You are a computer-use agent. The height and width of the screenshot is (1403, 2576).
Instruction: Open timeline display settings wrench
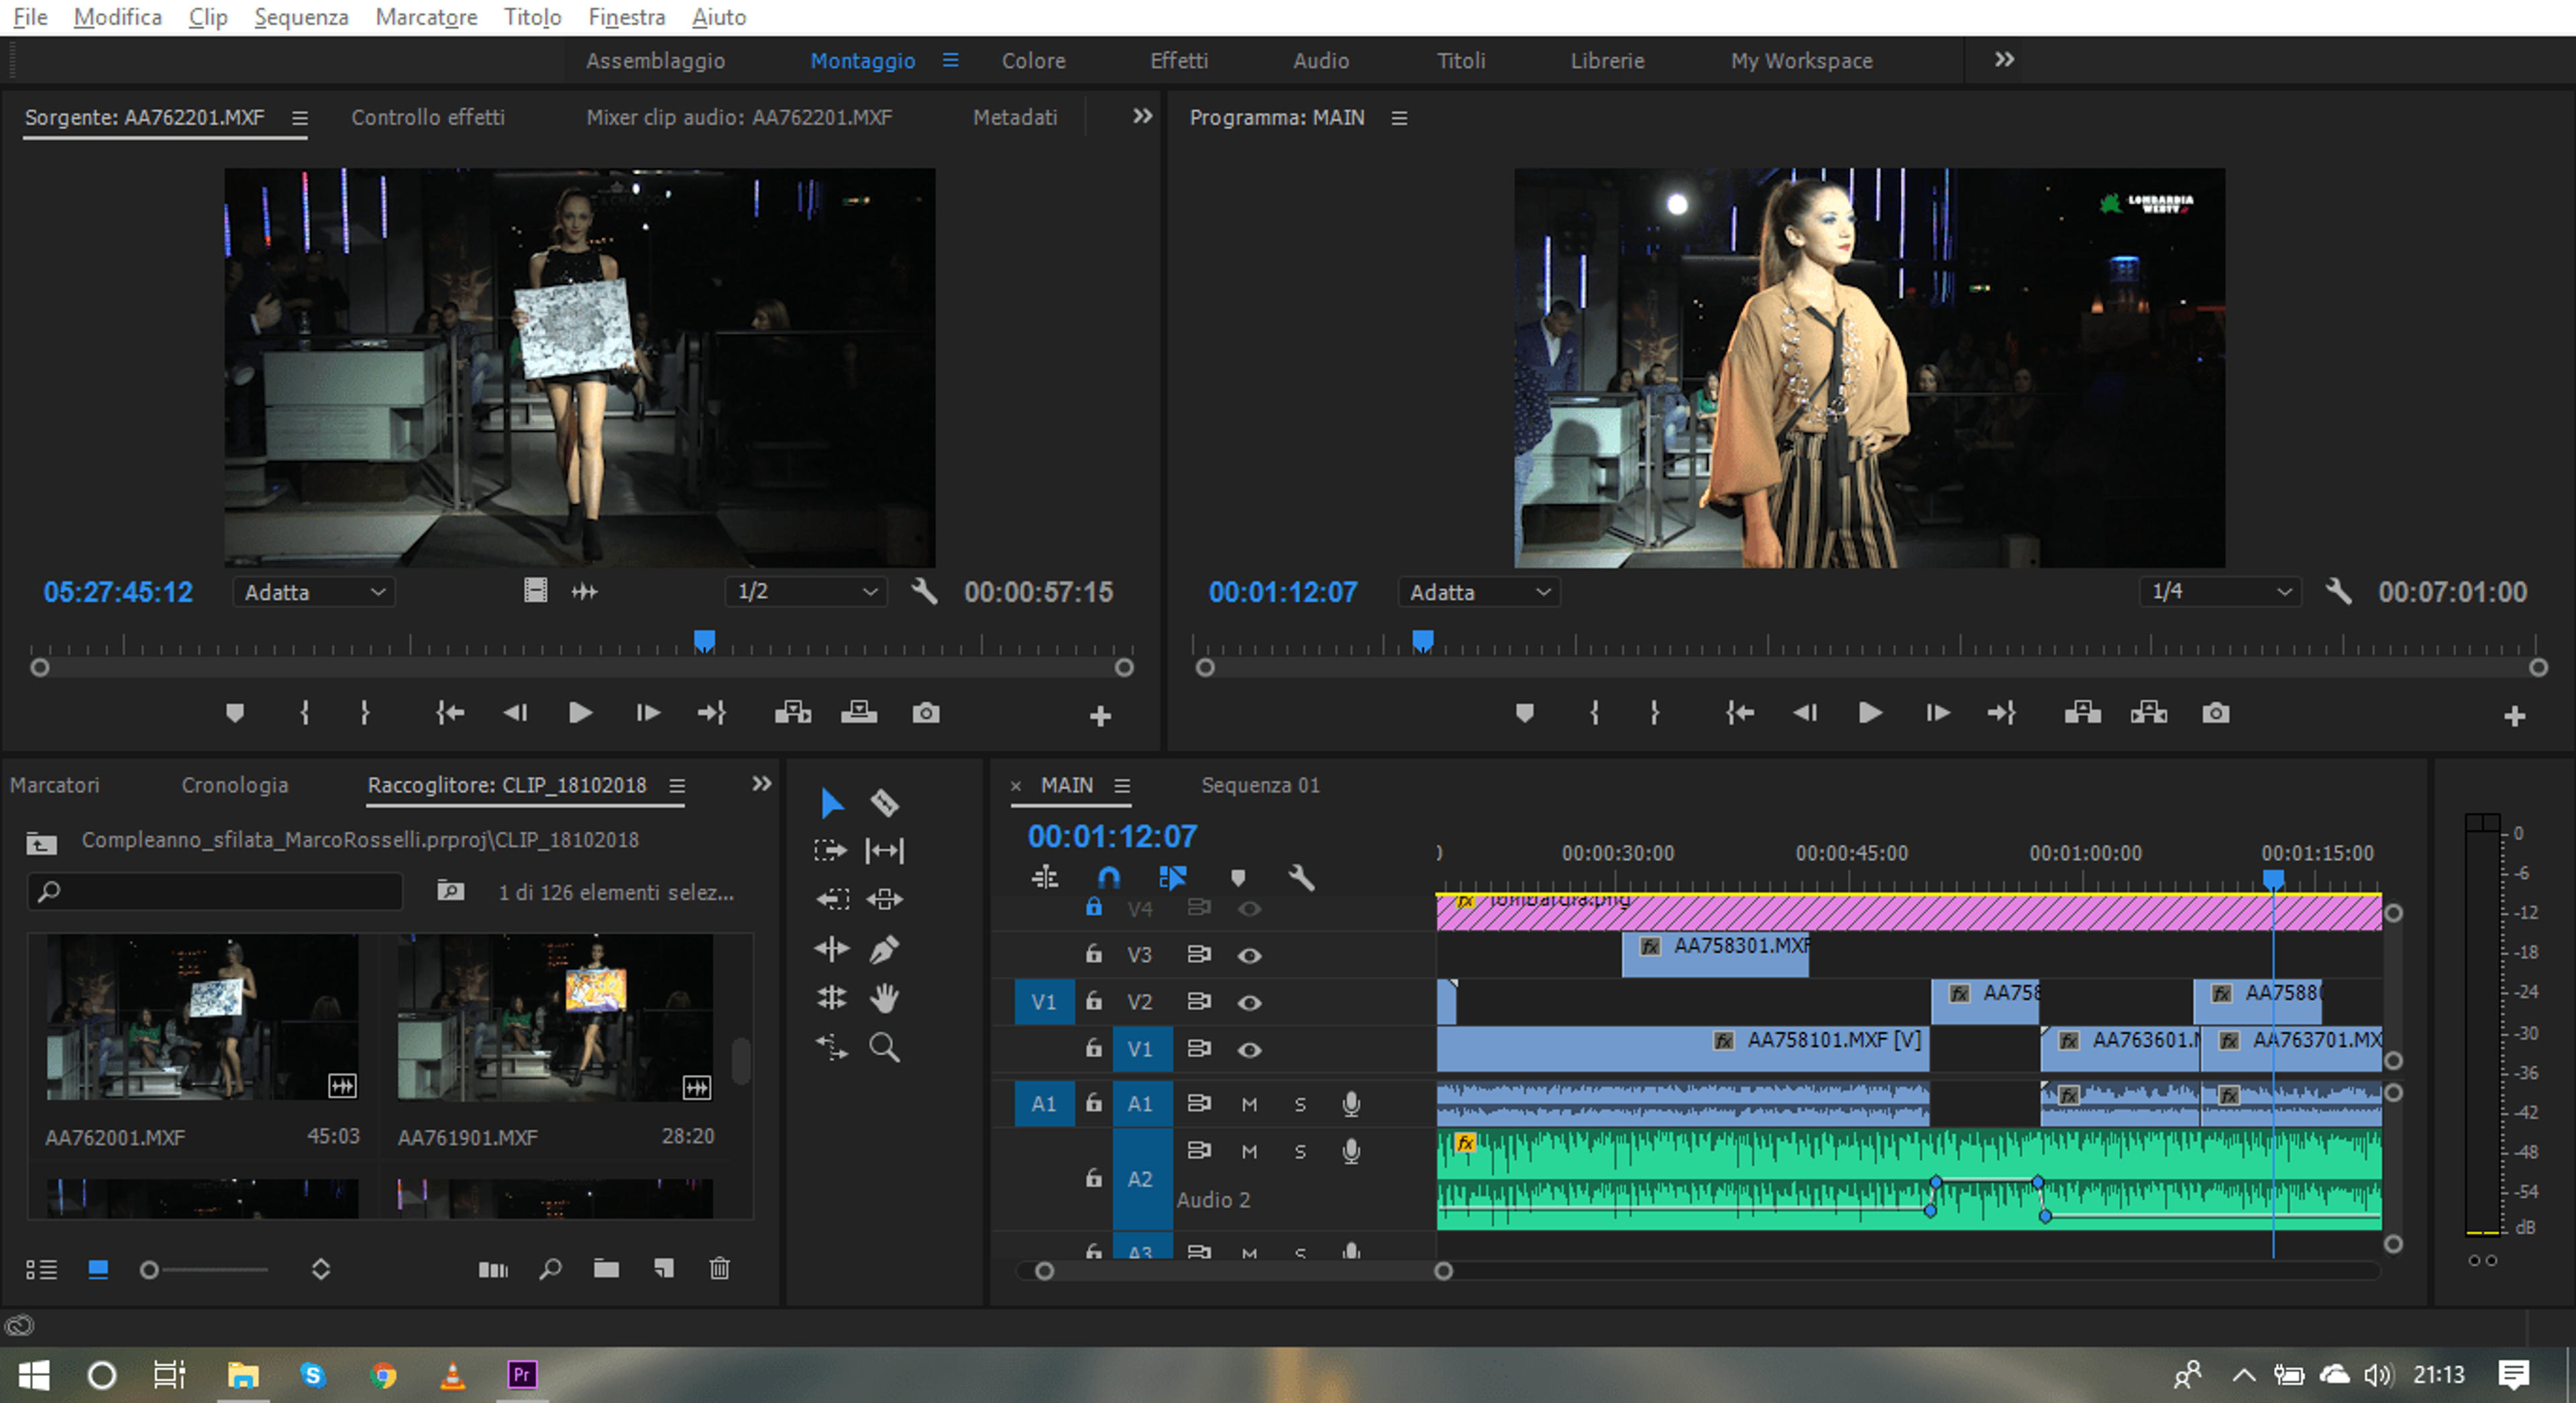[1301, 878]
